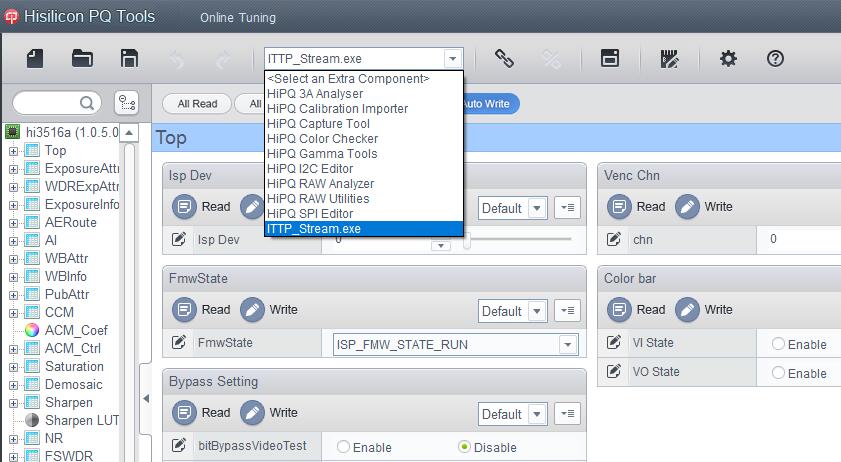
Task: Select Demosaic in the tree
Action: tap(73, 385)
